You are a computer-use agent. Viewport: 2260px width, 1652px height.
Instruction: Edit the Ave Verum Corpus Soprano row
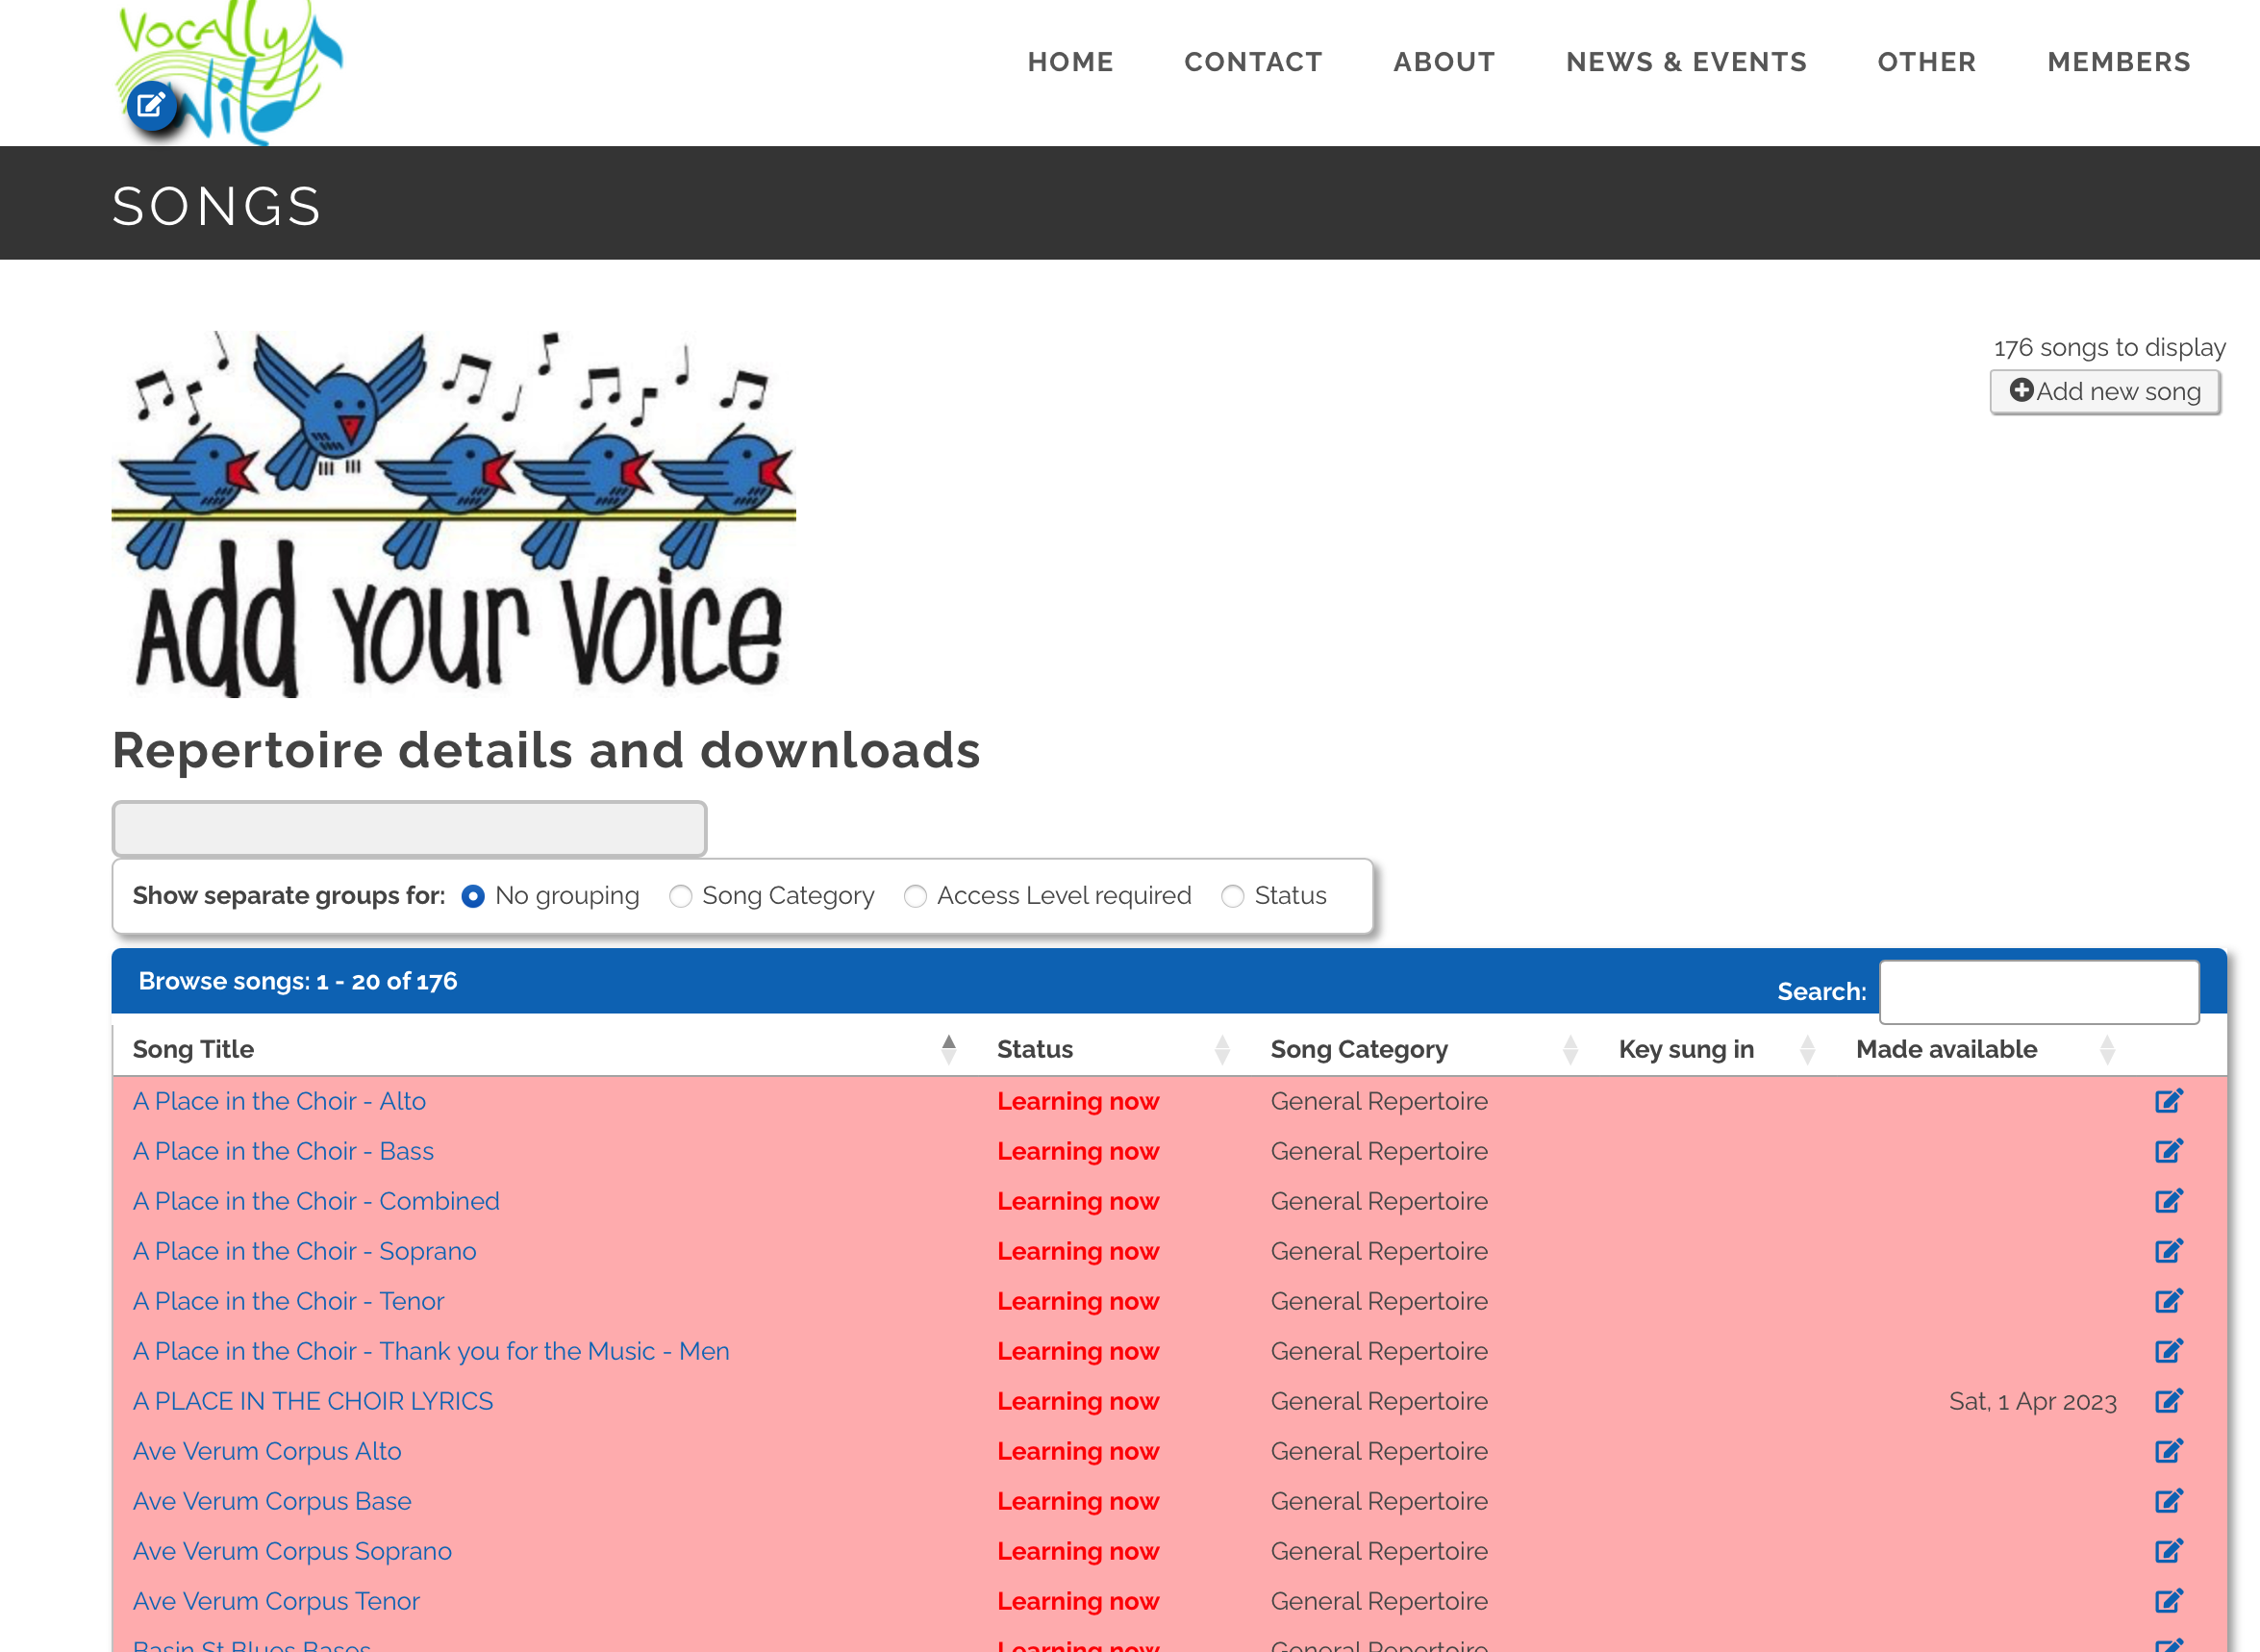tap(2168, 1551)
